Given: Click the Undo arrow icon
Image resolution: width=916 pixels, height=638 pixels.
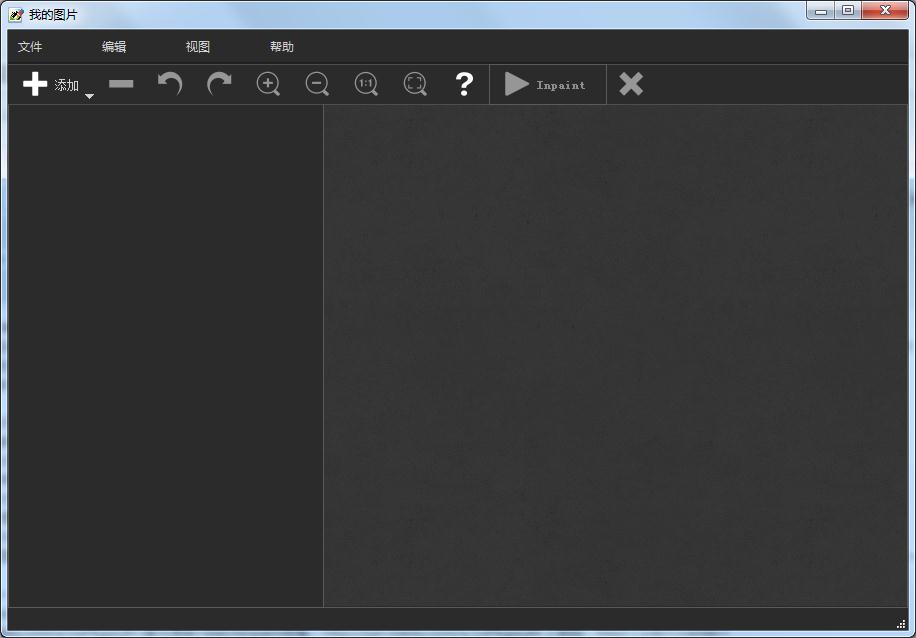Looking at the screenshot, I should (170, 84).
